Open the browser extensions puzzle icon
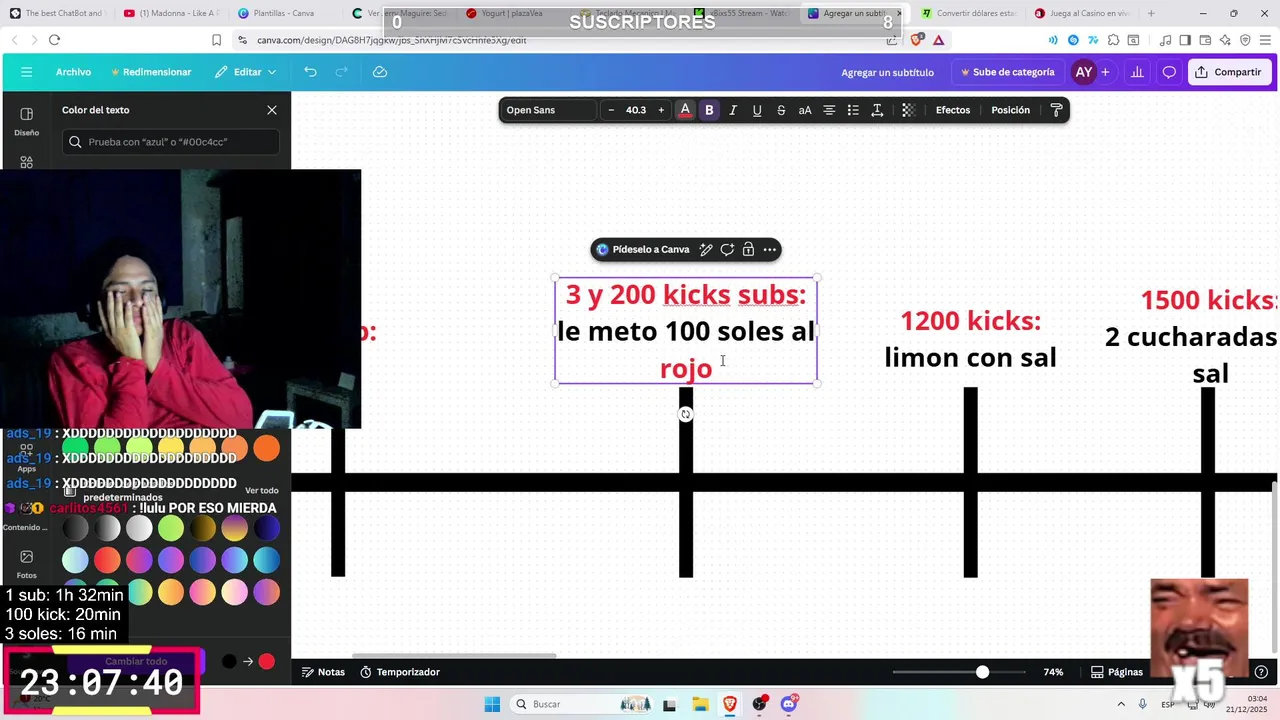Image resolution: width=1280 pixels, height=720 pixels. [x=1113, y=40]
